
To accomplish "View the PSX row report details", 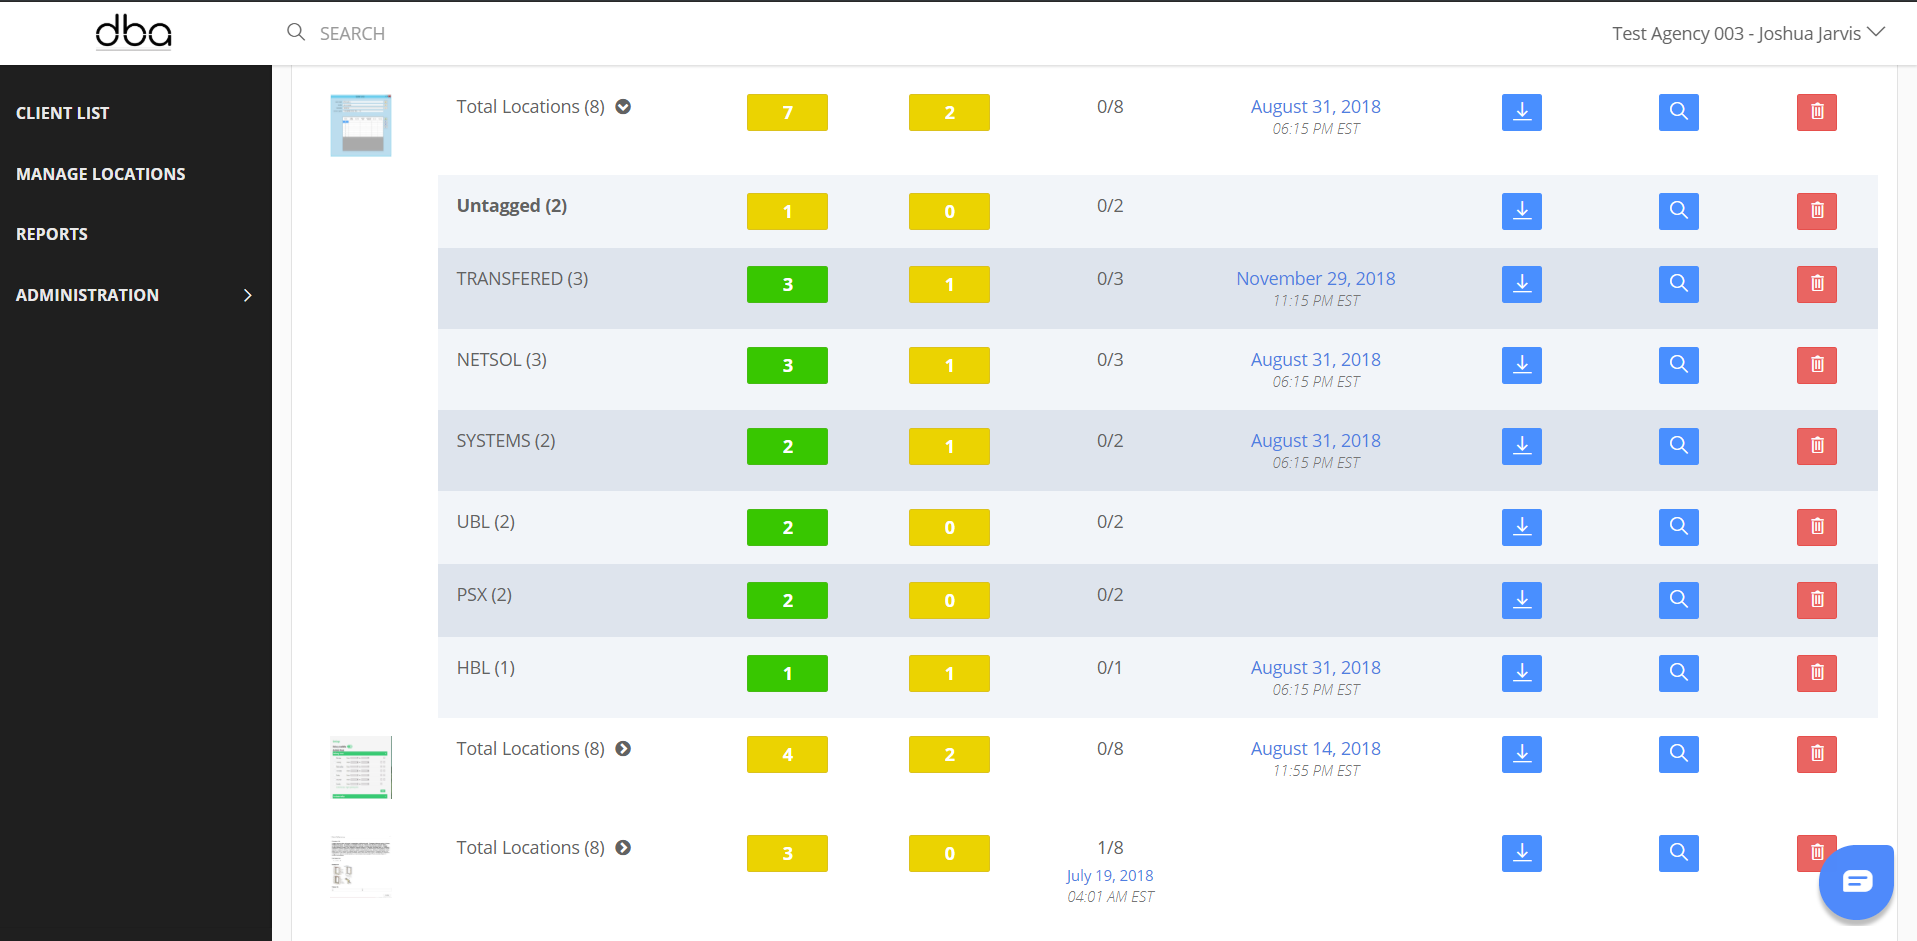I will point(1678,600).
